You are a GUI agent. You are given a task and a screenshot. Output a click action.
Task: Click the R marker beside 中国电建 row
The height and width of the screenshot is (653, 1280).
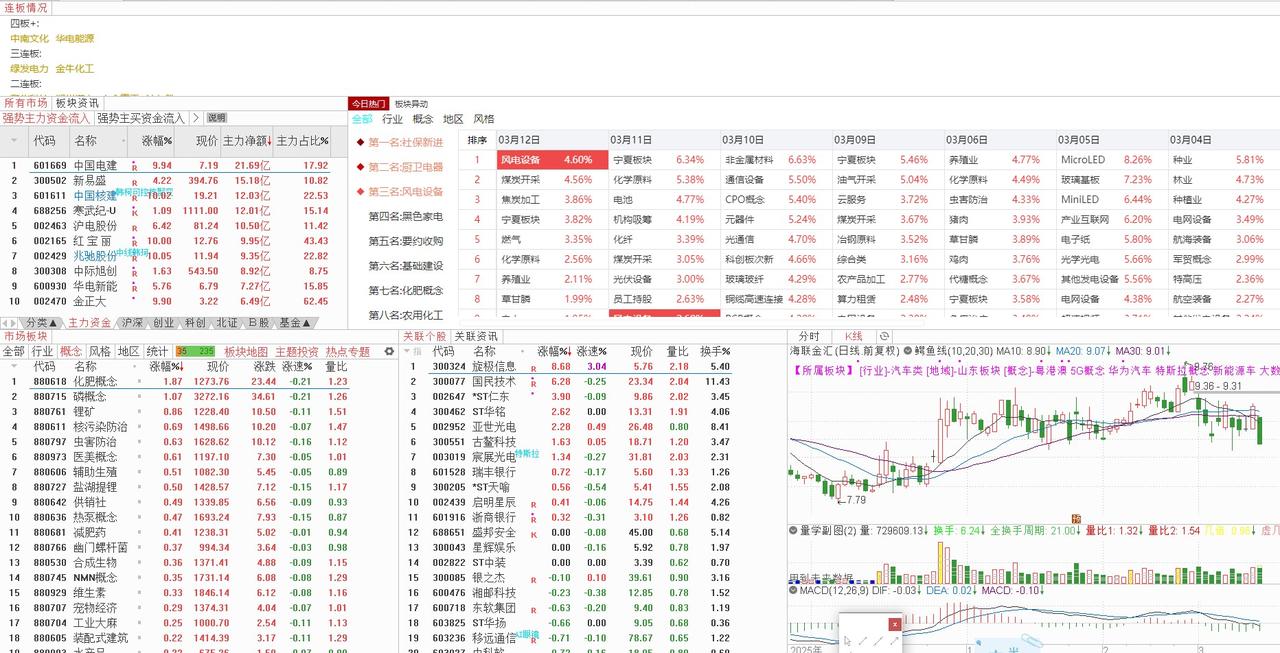click(133, 168)
